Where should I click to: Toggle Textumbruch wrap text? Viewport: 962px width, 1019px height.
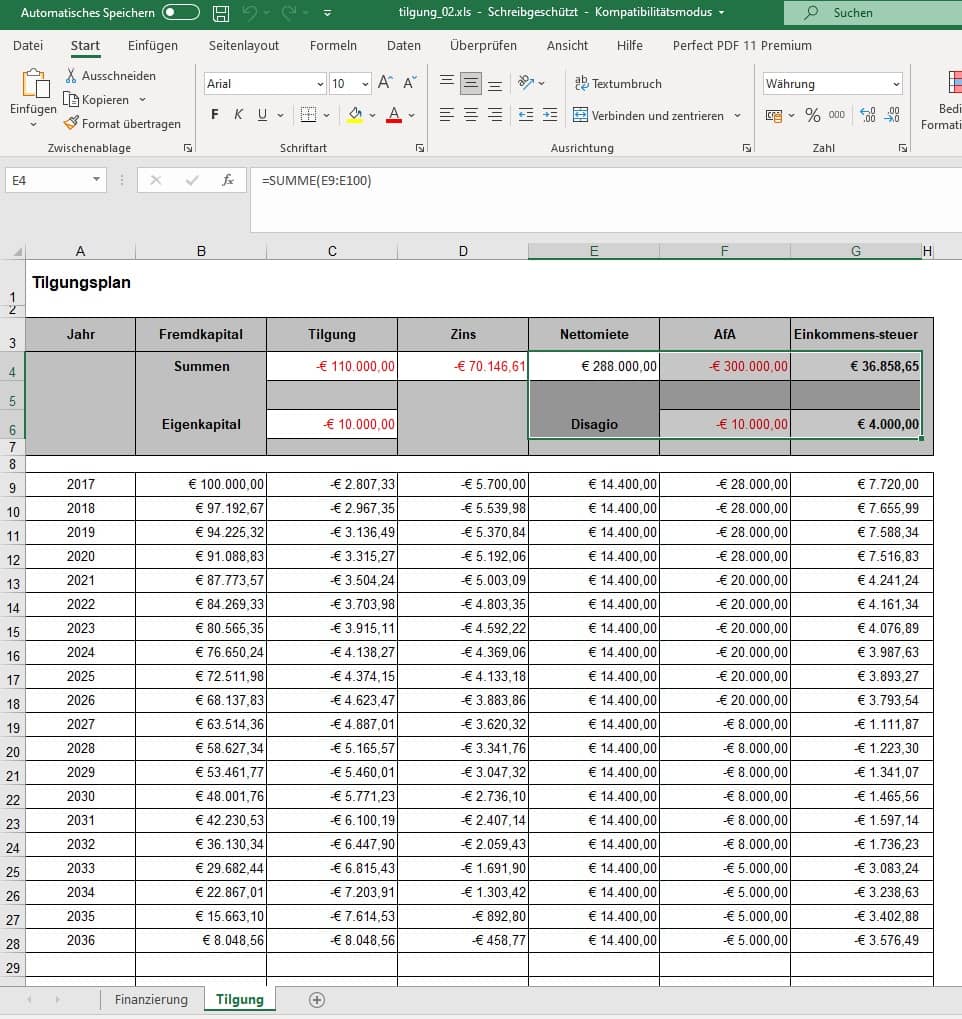click(617, 84)
